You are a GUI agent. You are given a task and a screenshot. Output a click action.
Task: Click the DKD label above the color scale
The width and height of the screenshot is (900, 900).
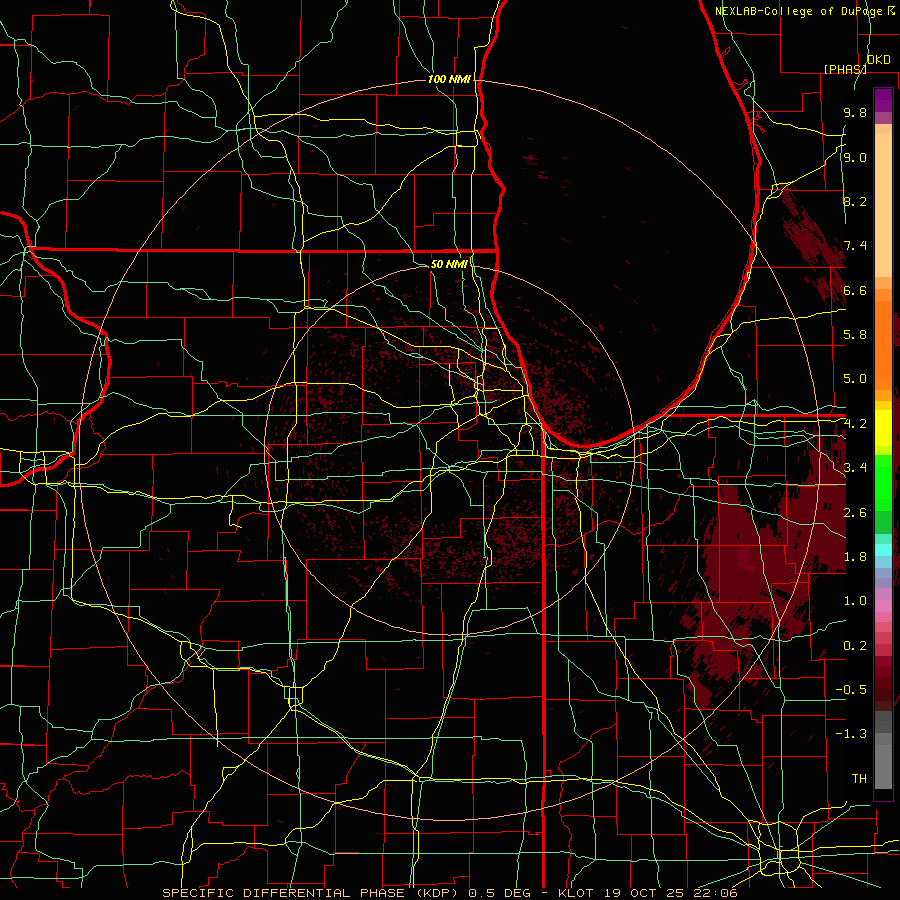point(878,60)
